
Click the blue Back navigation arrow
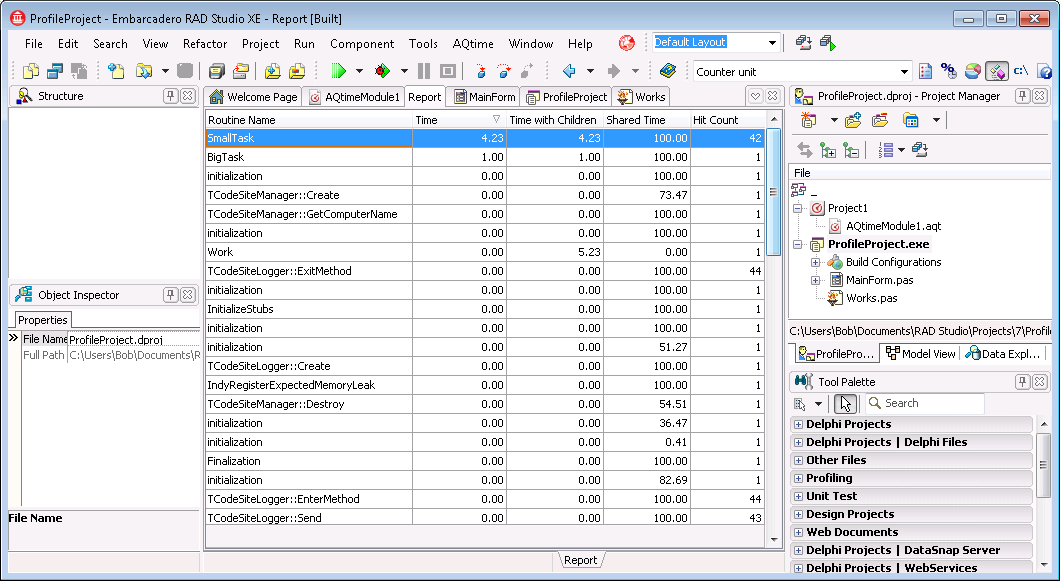[570, 71]
